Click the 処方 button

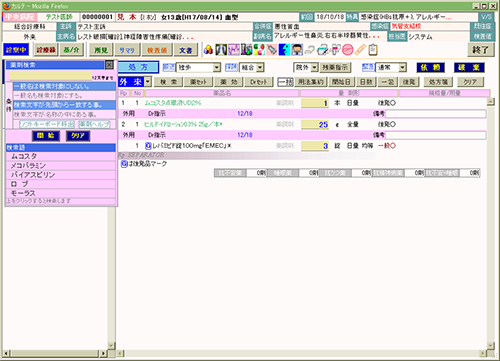point(138,67)
